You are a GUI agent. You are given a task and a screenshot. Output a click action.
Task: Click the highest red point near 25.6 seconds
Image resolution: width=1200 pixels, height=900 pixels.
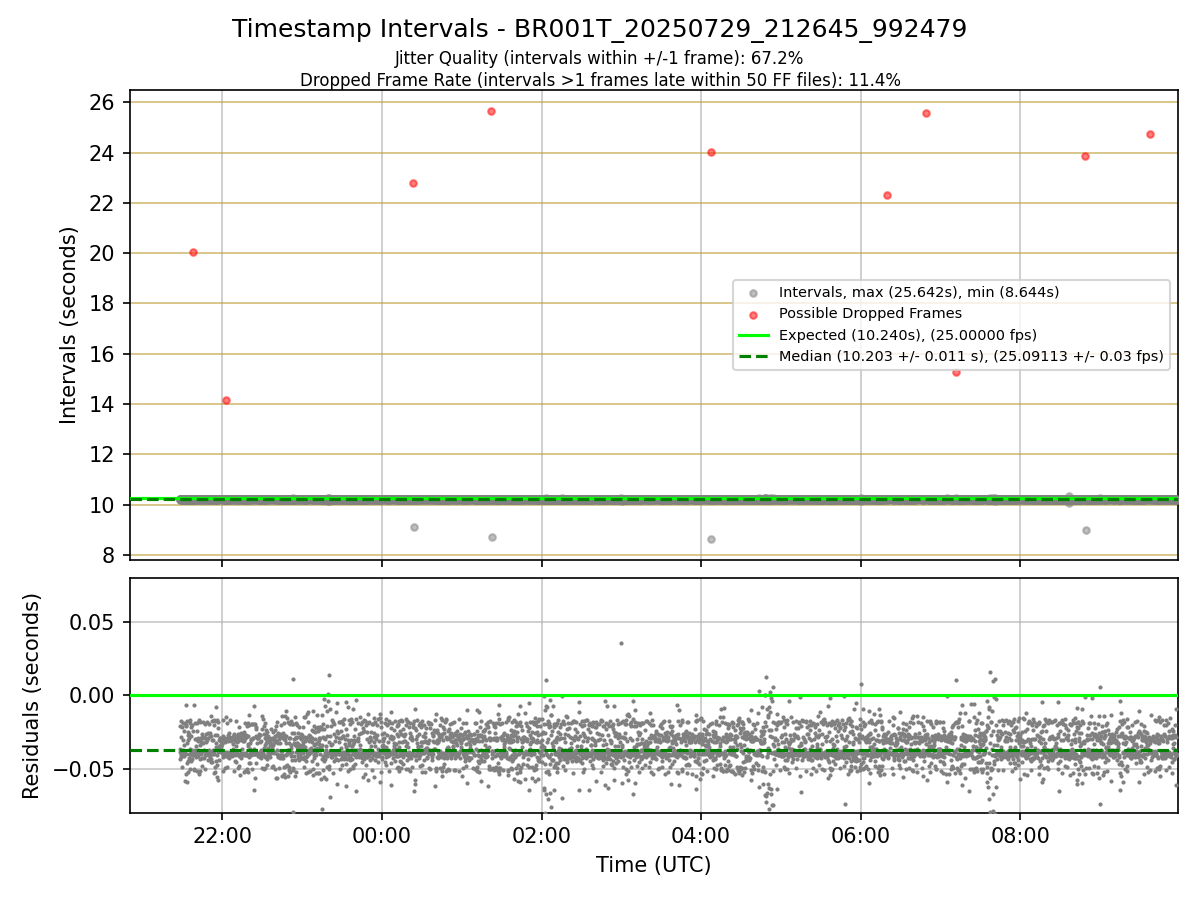[491, 111]
